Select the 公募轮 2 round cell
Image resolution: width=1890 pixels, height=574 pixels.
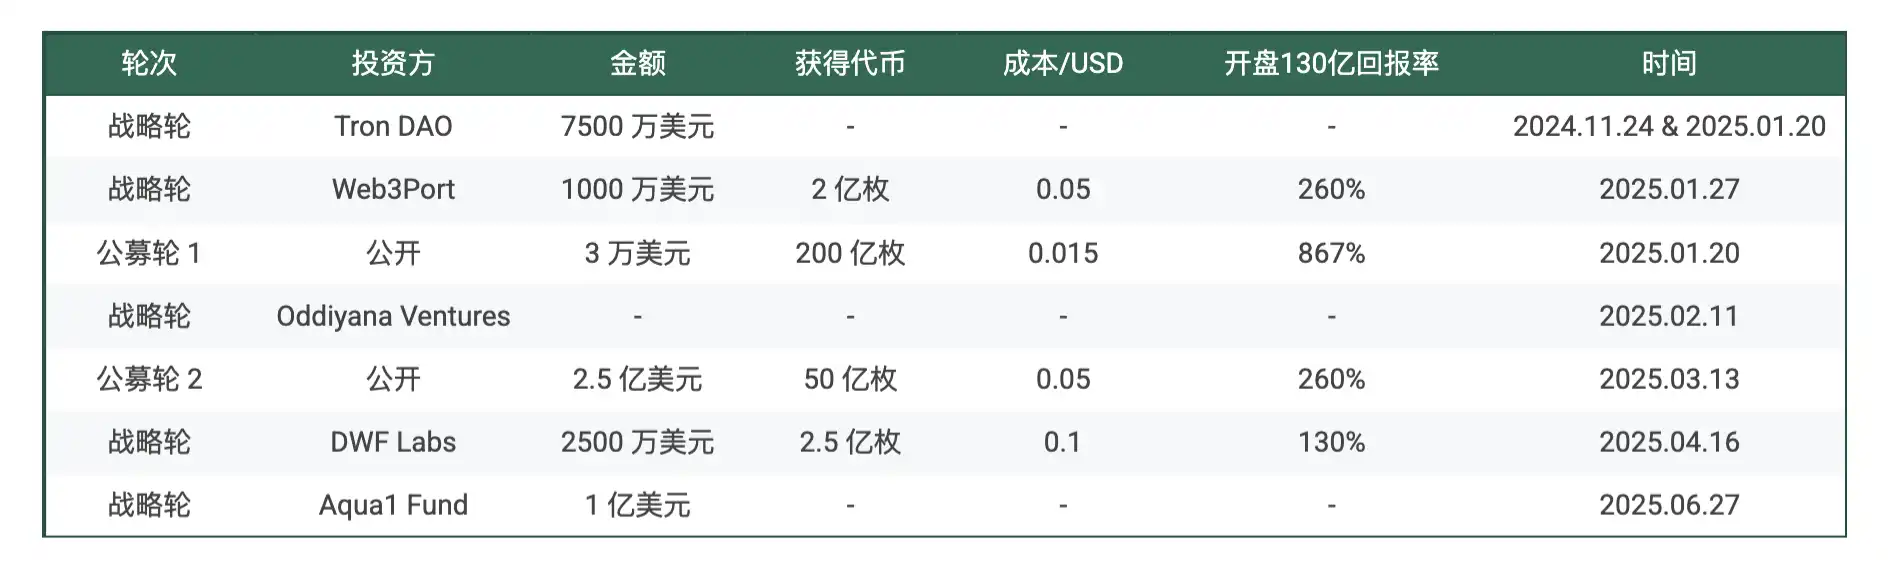pos(149,380)
